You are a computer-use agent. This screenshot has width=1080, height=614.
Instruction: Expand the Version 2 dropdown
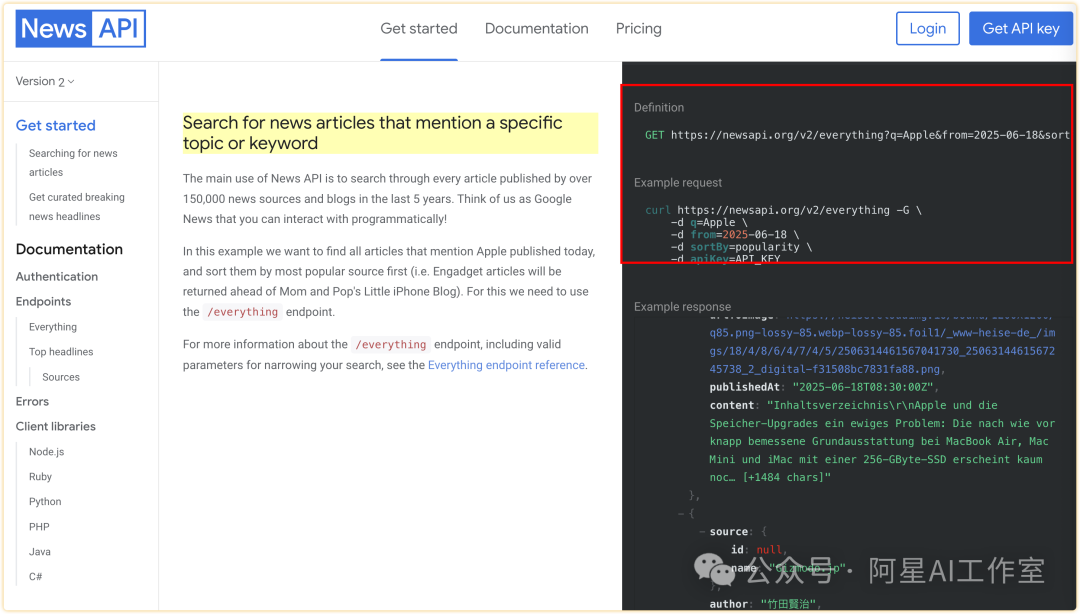point(45,81)
